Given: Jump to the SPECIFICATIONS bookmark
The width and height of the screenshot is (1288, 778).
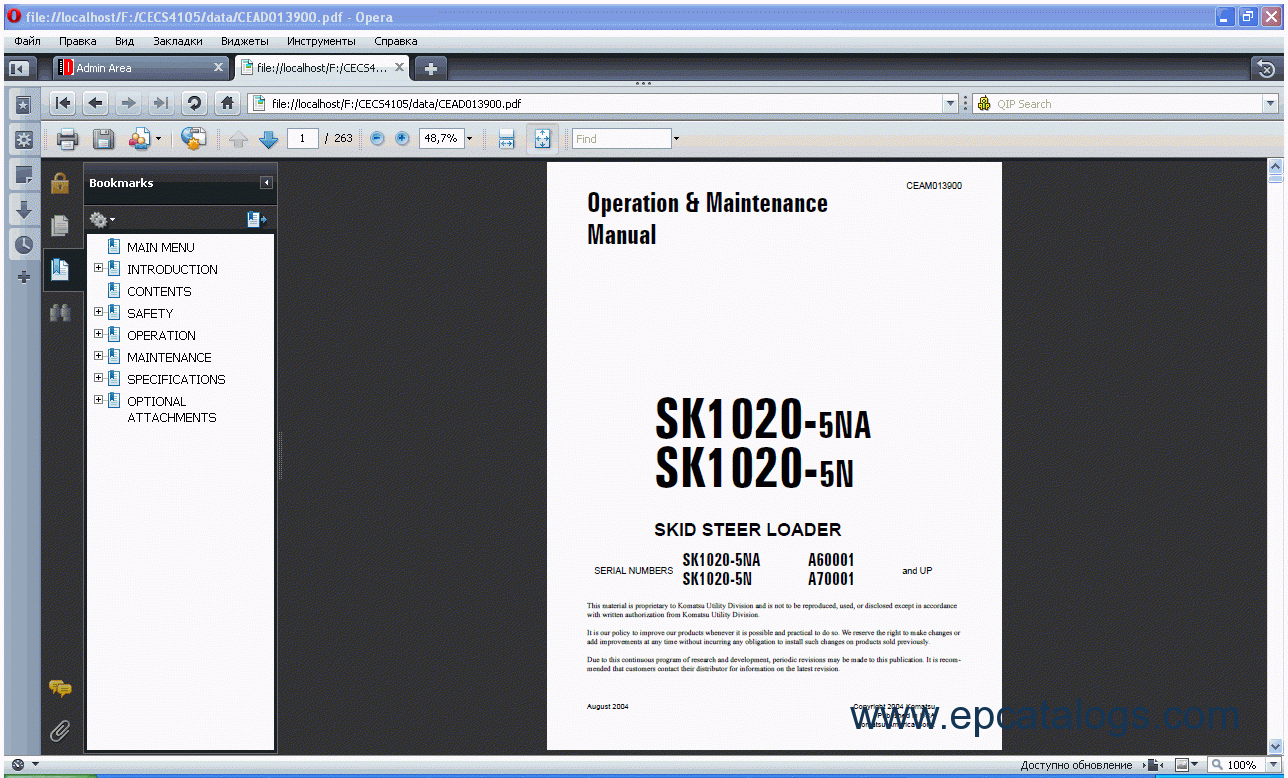Looking at the screenshot, I should coord(176,379).
